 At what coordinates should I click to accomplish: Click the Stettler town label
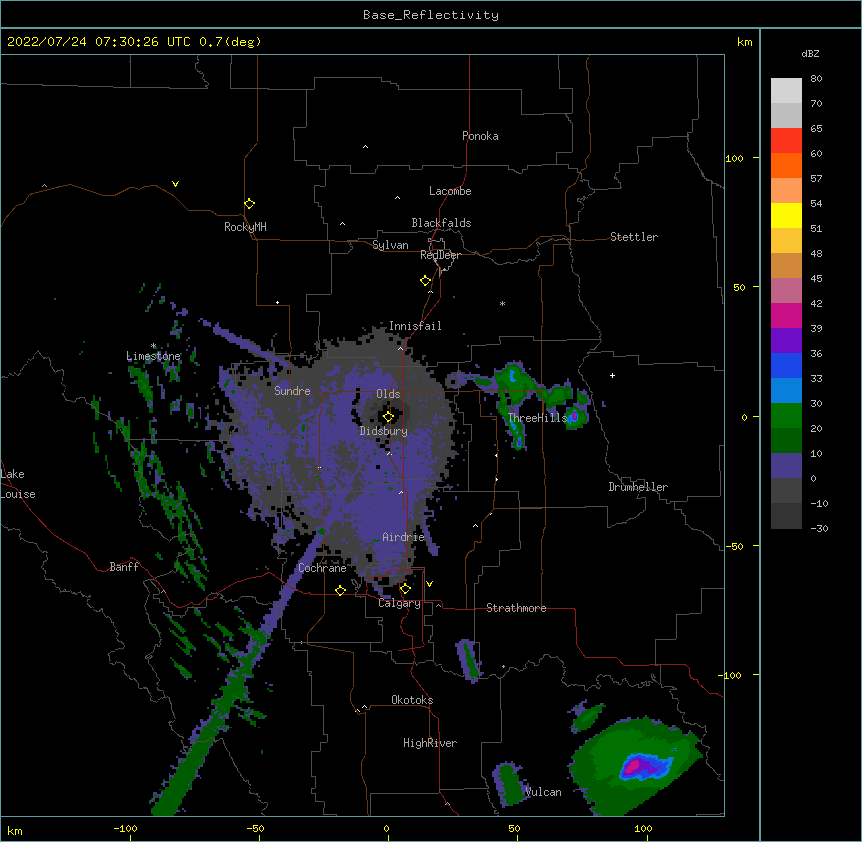pyautogui.click(x=634, y=237)
